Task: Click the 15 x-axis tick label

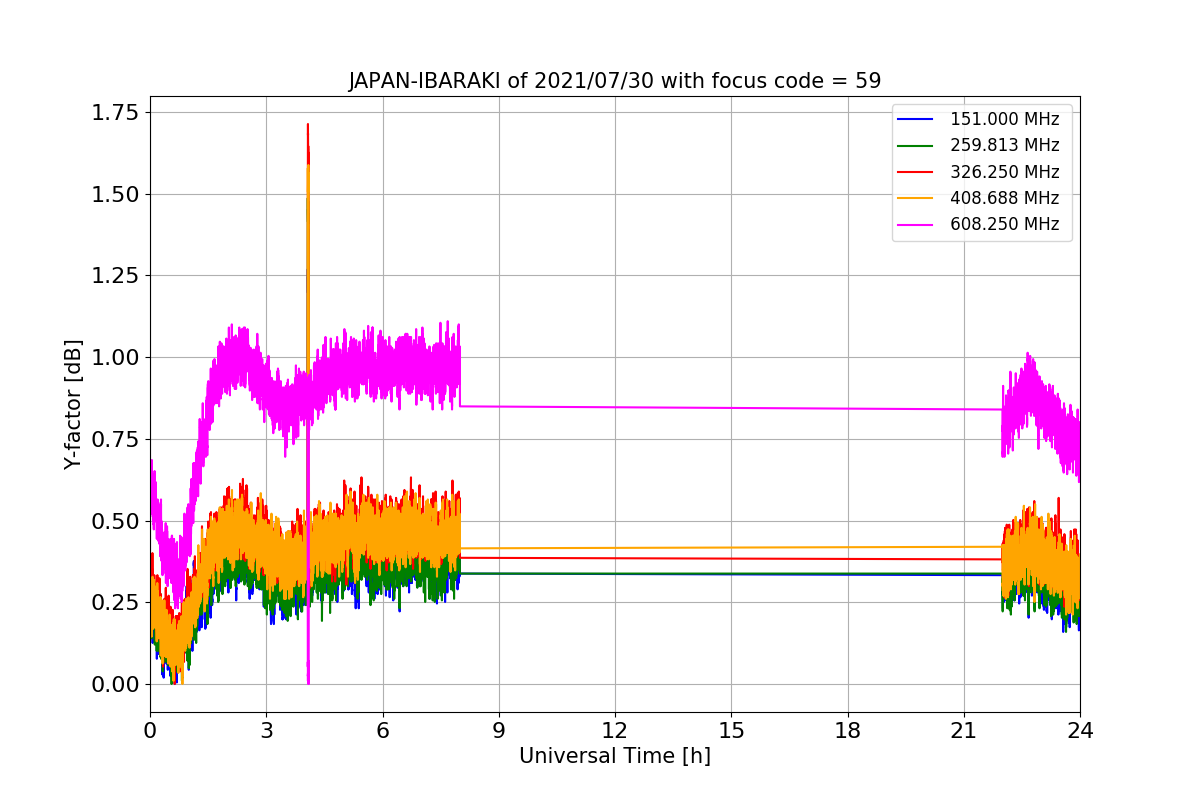Action: pyautogui.click(x=731, y=731)
